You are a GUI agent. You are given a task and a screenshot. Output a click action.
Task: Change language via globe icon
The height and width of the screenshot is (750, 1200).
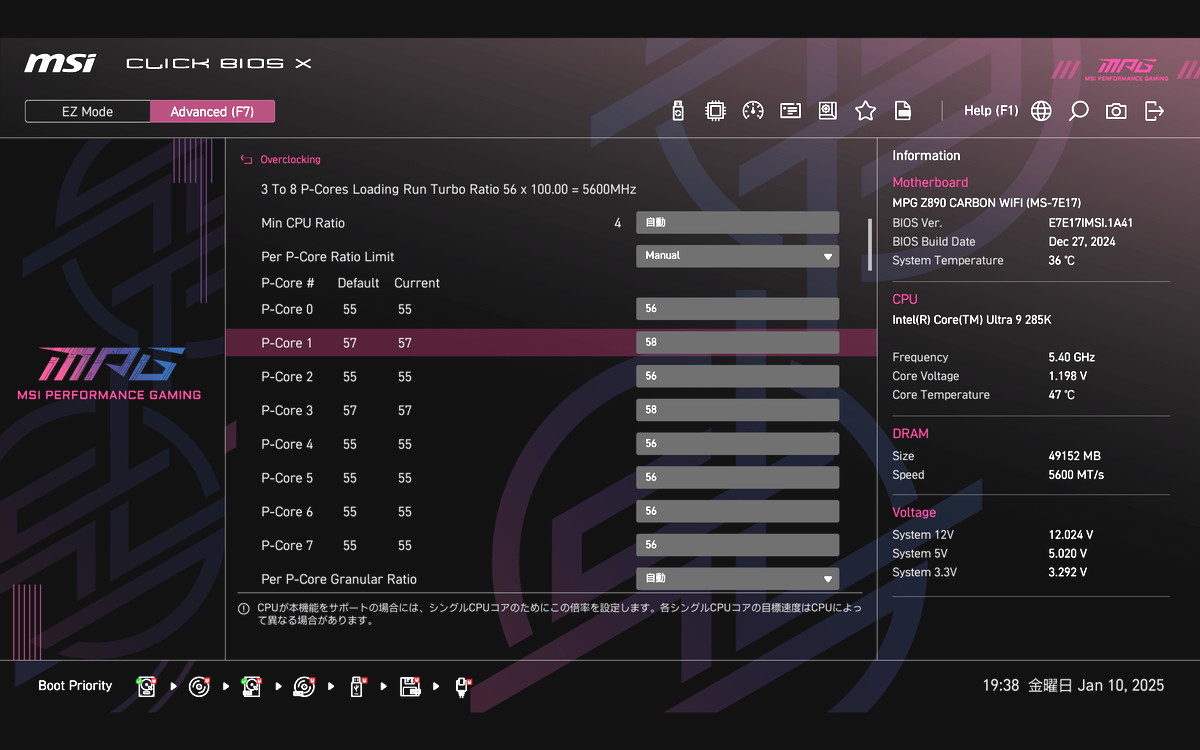click(1041, 111)
